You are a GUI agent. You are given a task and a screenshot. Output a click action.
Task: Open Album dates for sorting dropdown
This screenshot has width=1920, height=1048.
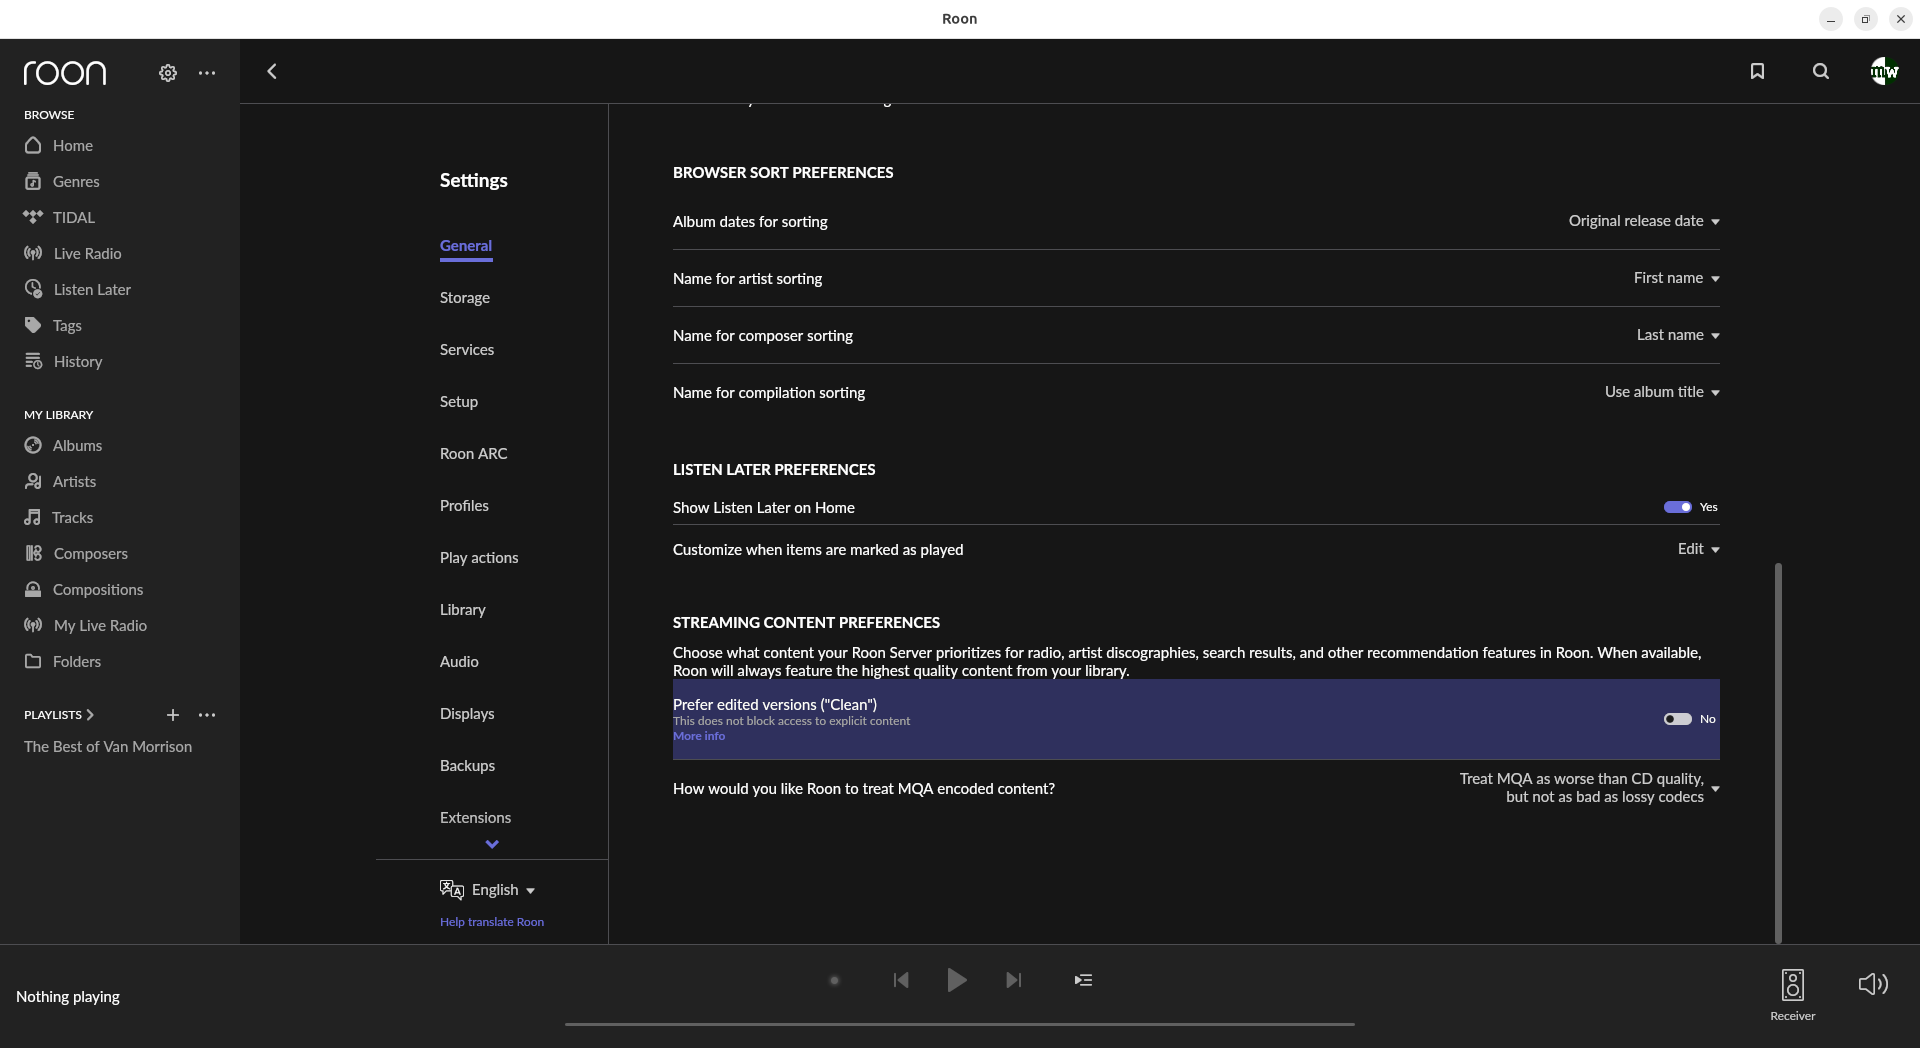pyautogui.click(x=1643, y=221)
